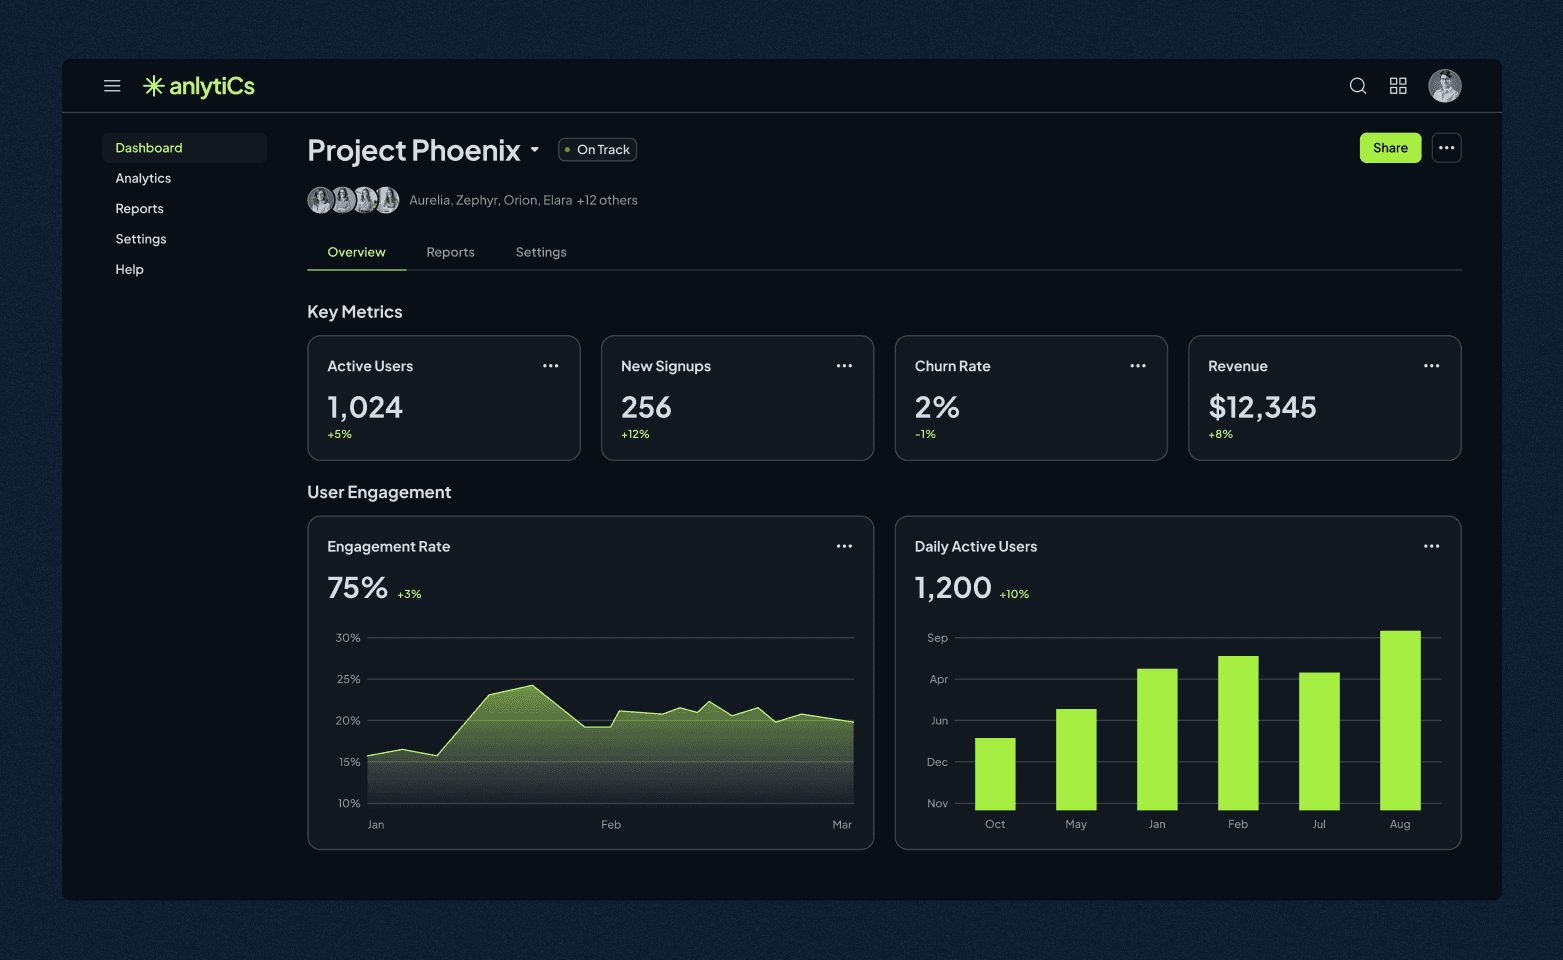The width and height of the screenshot is (1563, 960).
Task: Go to Analytics in the sidebar
Action: (143, 178)
